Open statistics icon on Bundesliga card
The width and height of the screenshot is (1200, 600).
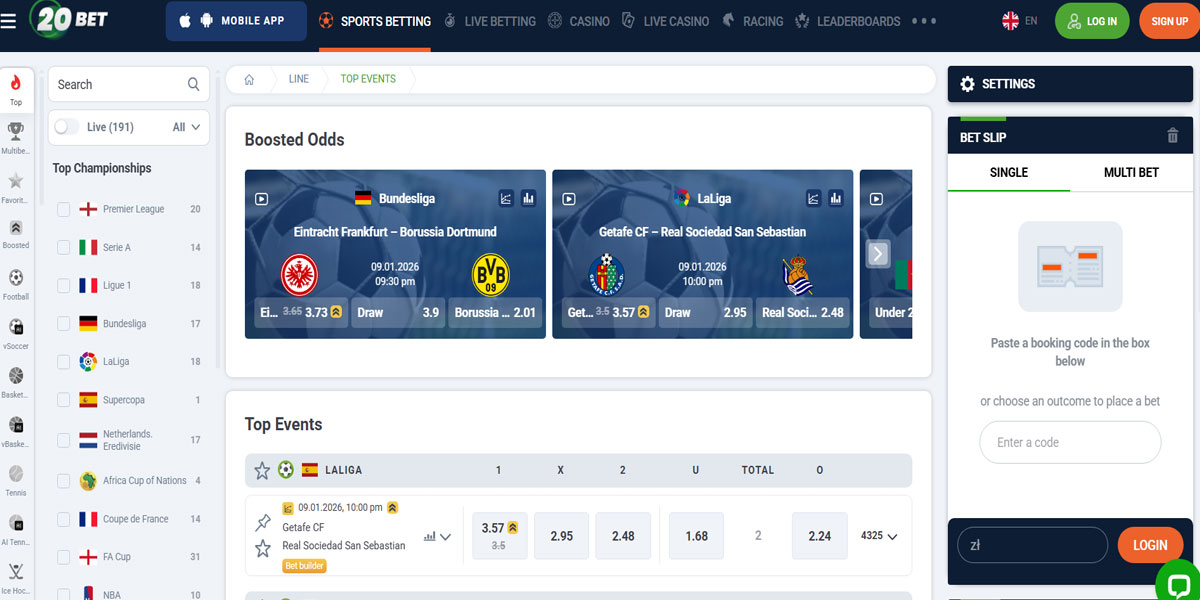[528, 199]
